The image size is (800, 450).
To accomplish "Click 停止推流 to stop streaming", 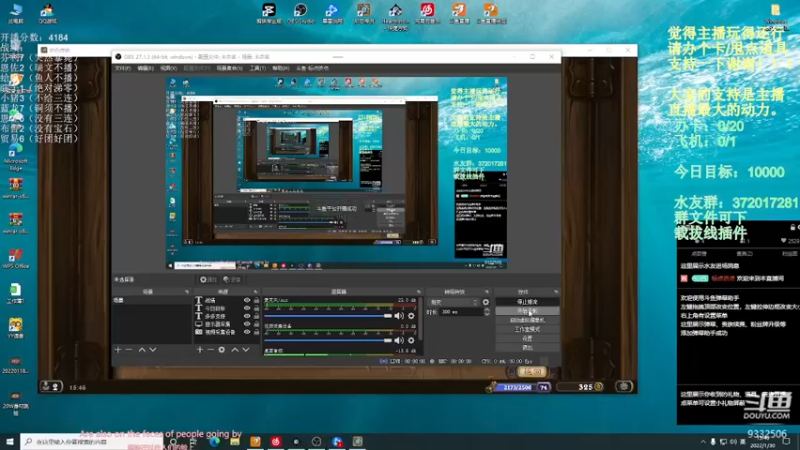I will 527,302.
